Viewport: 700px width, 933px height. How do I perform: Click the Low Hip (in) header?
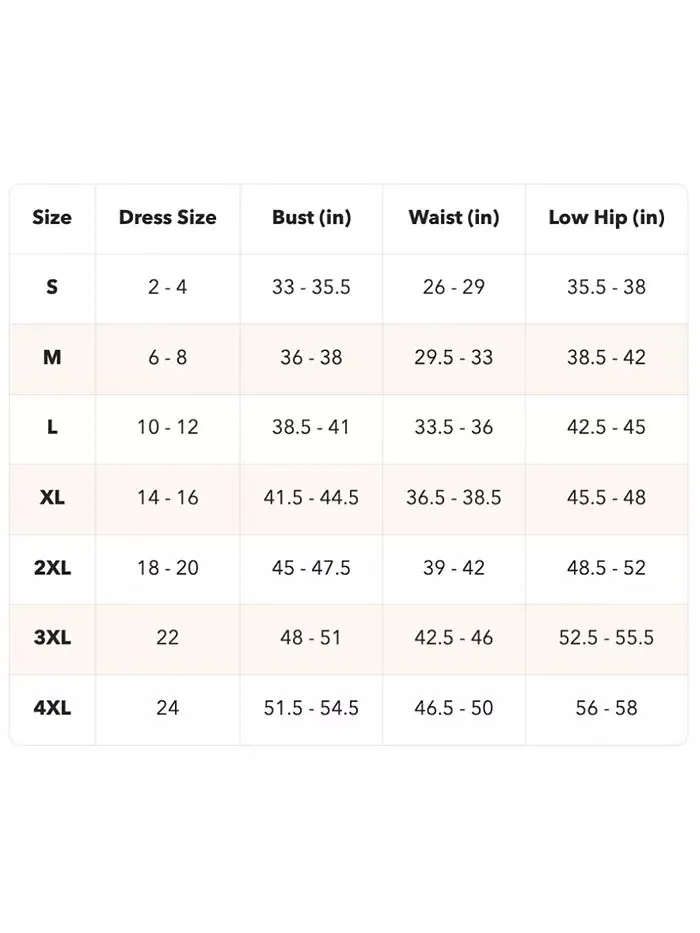pyautogui.click(x=607, y=217)
